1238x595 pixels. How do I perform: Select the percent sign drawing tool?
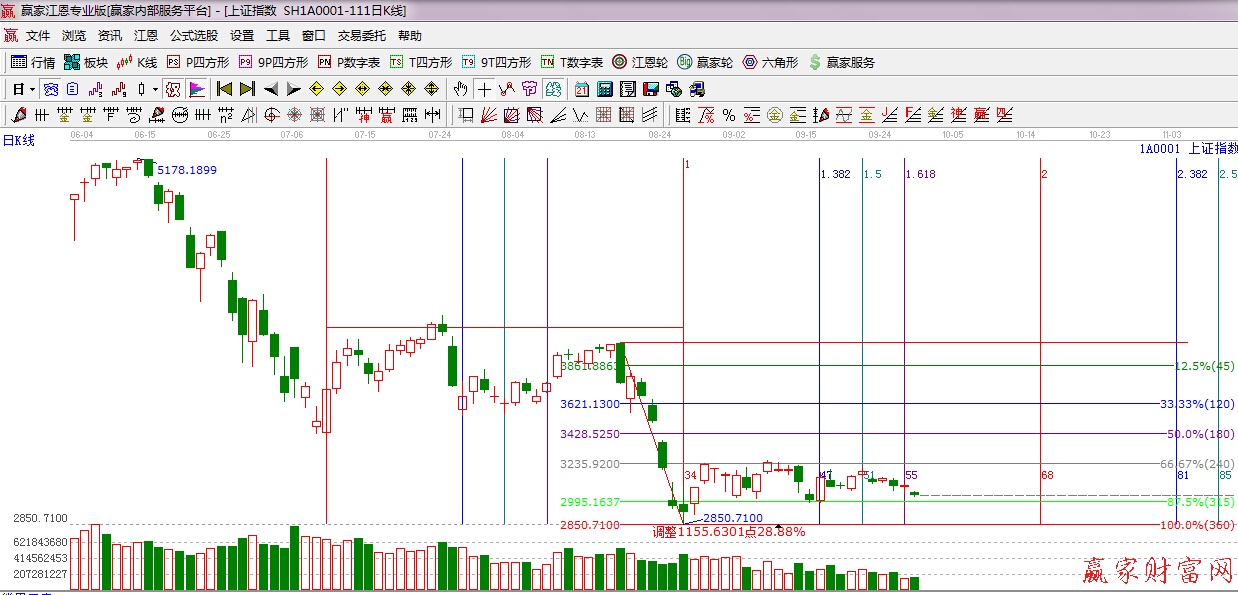point(728,115)
